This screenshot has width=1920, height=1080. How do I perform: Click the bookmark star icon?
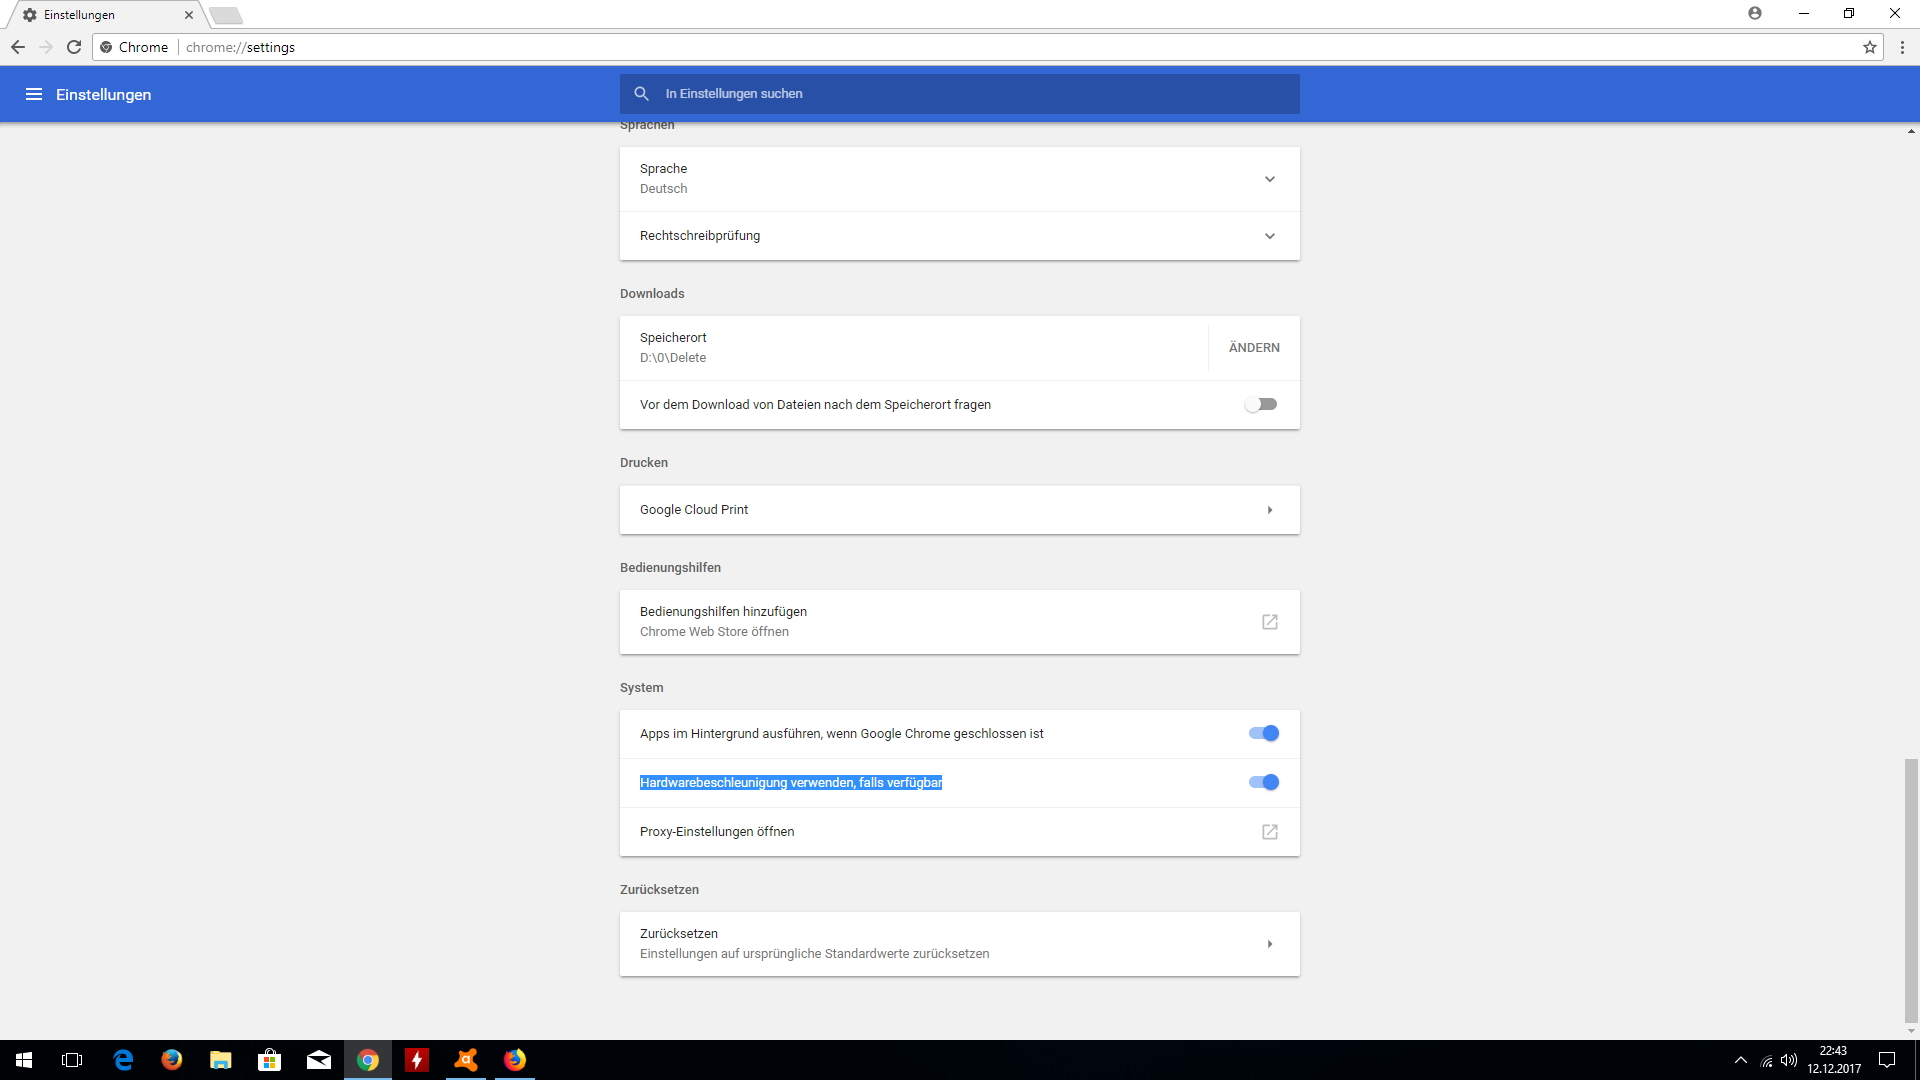pos(1869,47)
